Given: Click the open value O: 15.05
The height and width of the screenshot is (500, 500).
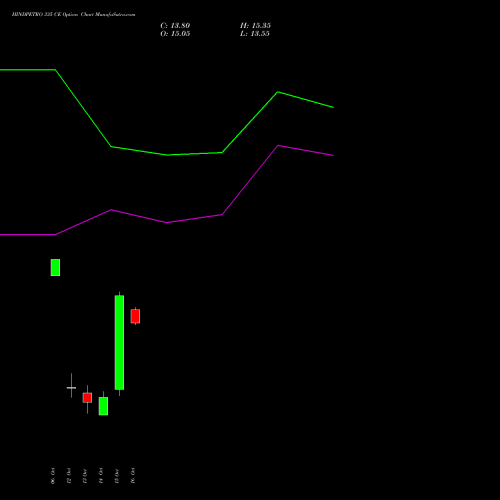Looking at the screenshot, I should coord(175,34).
